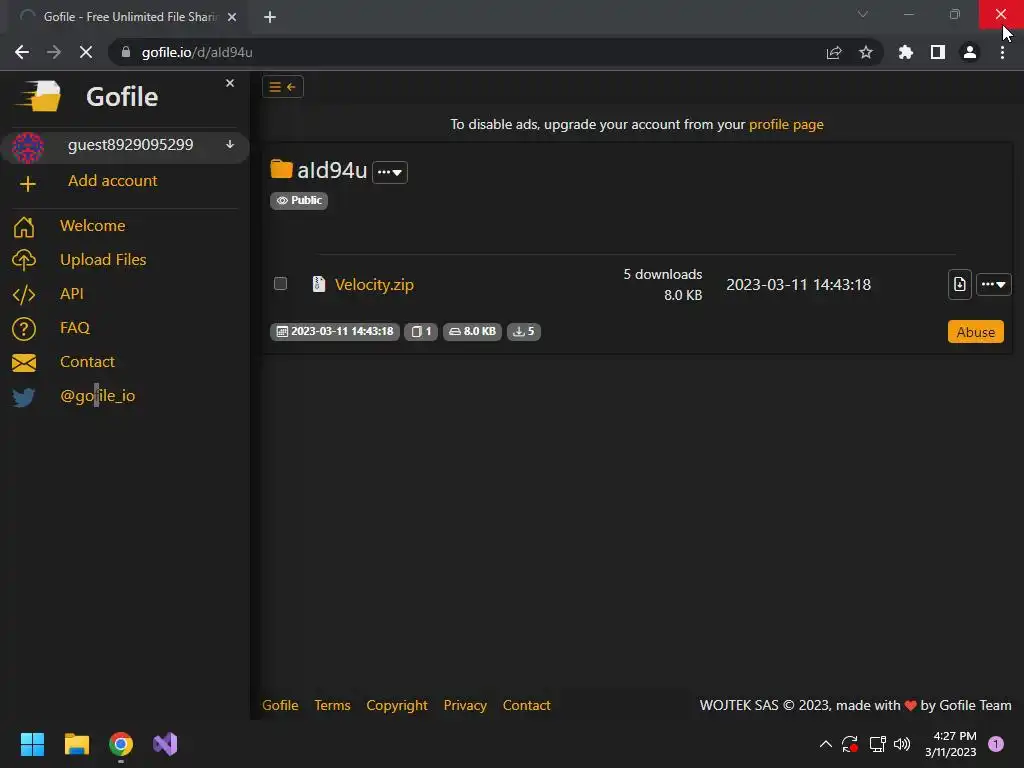Collapse sidebar using the menu-arrow toggle button
Screen dimensions: 1024x768
(x=283, y=87)
